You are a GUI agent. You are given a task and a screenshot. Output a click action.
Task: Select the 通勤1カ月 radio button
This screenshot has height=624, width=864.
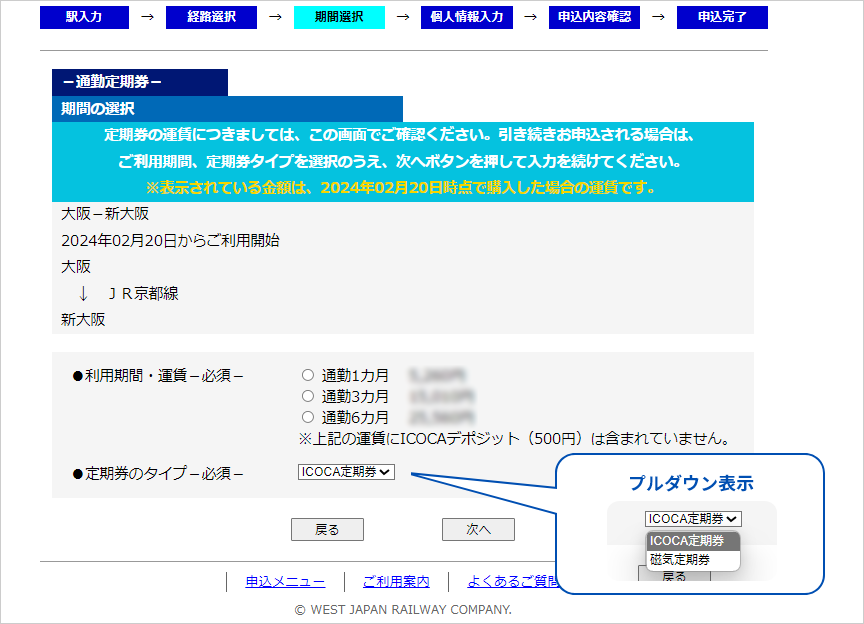(308, 376)
